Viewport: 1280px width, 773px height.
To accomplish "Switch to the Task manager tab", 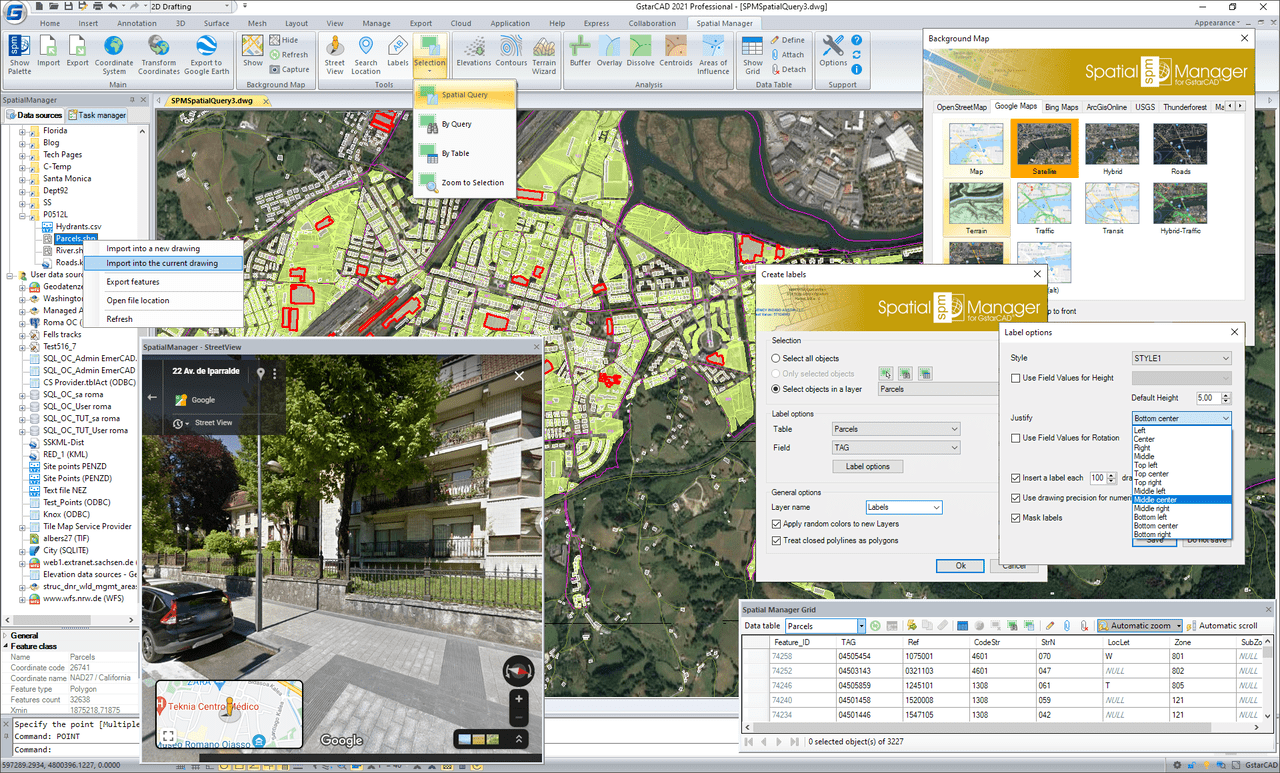I will tap(97, 116).
